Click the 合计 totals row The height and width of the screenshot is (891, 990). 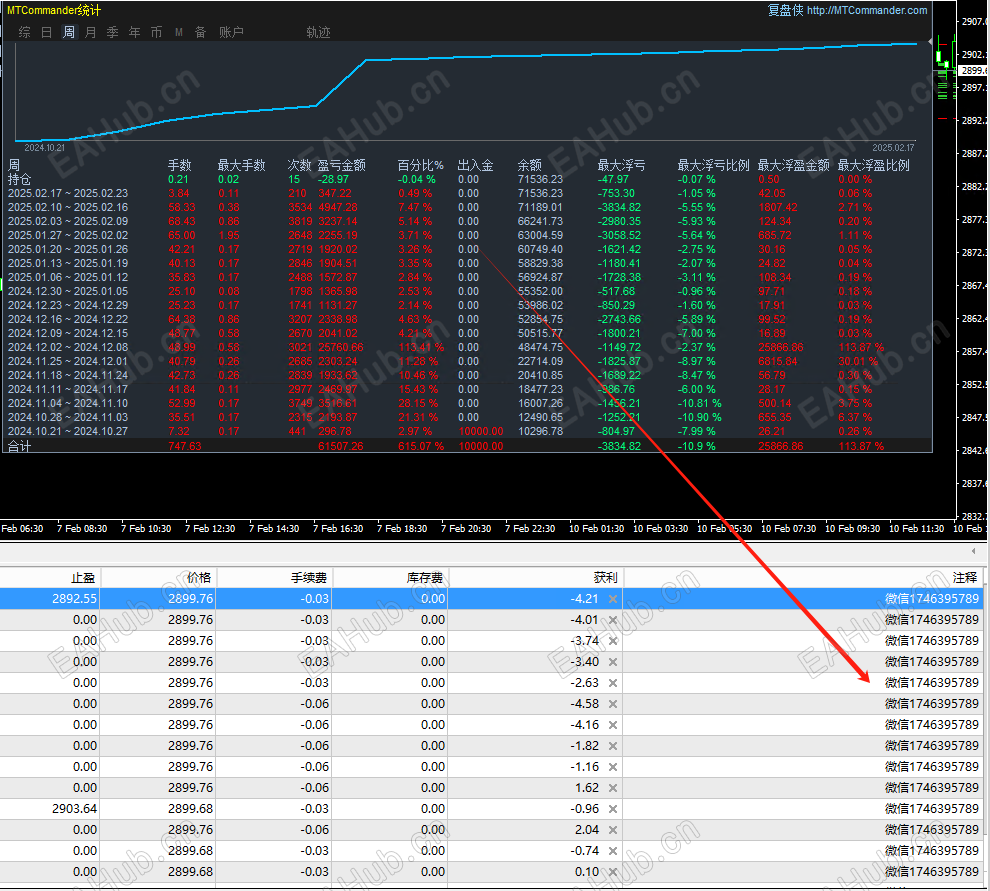coord(467,446)
